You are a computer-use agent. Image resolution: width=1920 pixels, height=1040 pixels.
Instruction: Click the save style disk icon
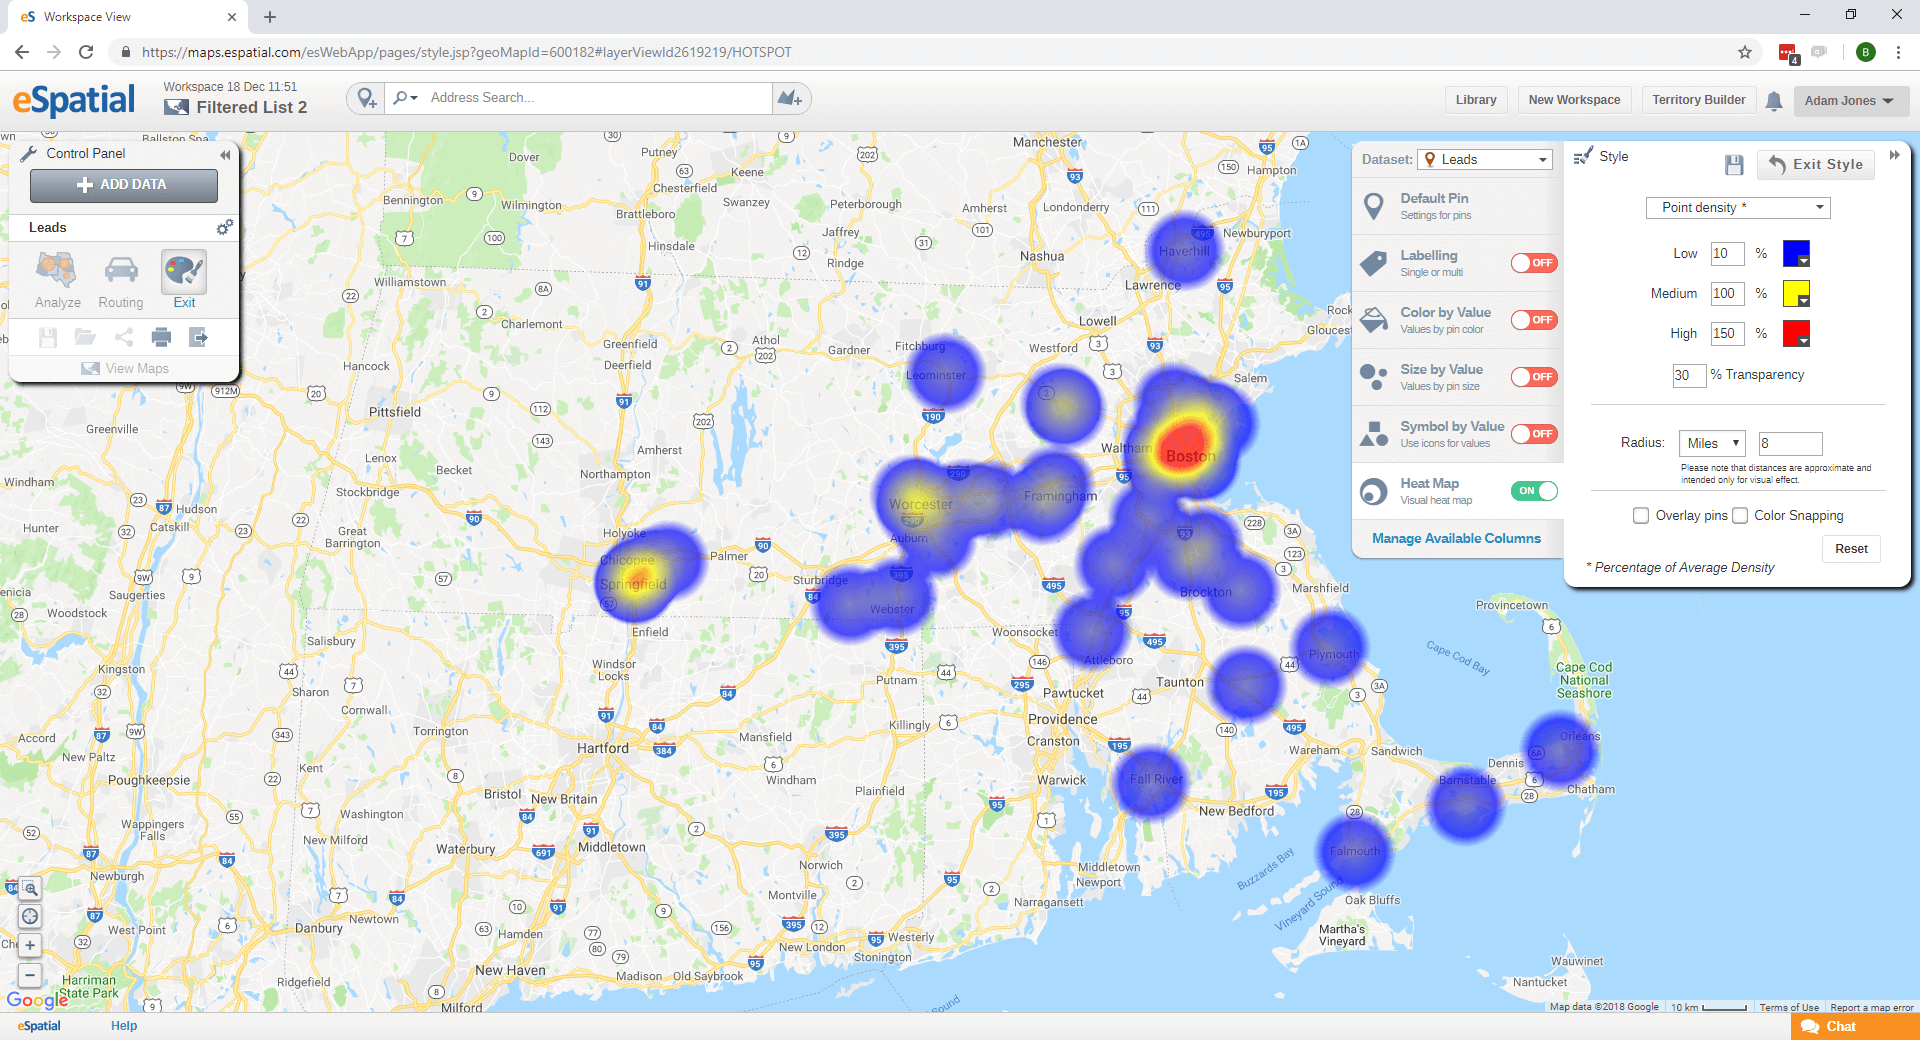[x=1734, y=165]
